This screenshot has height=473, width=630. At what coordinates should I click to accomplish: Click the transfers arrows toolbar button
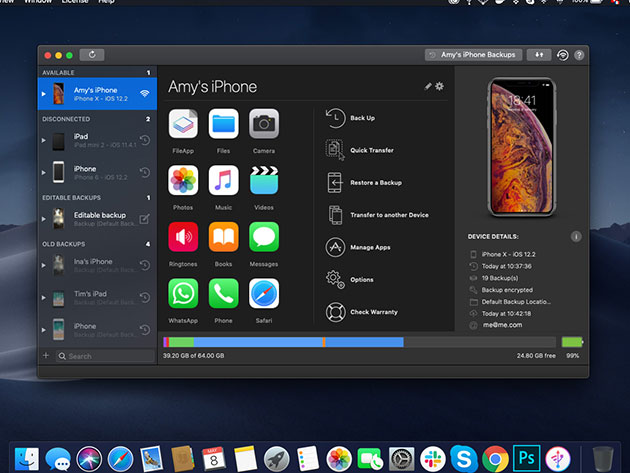coord(539,55)
